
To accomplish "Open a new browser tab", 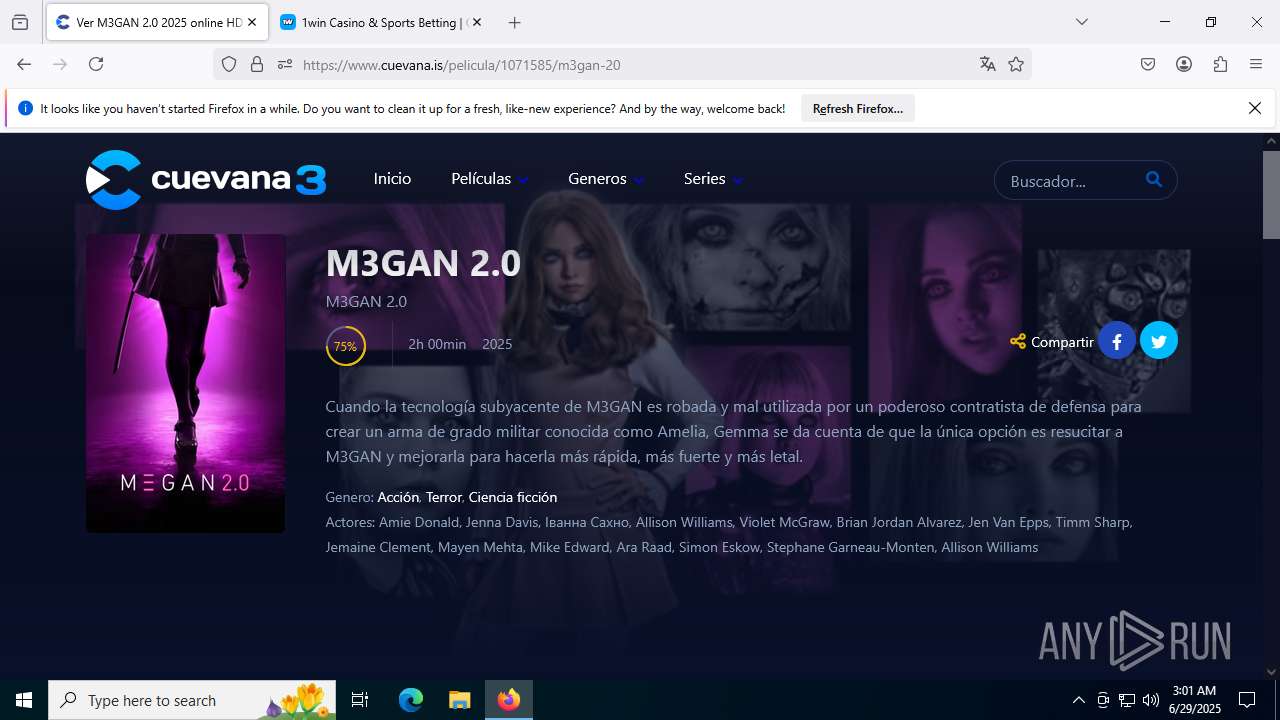I will point(514,22).
